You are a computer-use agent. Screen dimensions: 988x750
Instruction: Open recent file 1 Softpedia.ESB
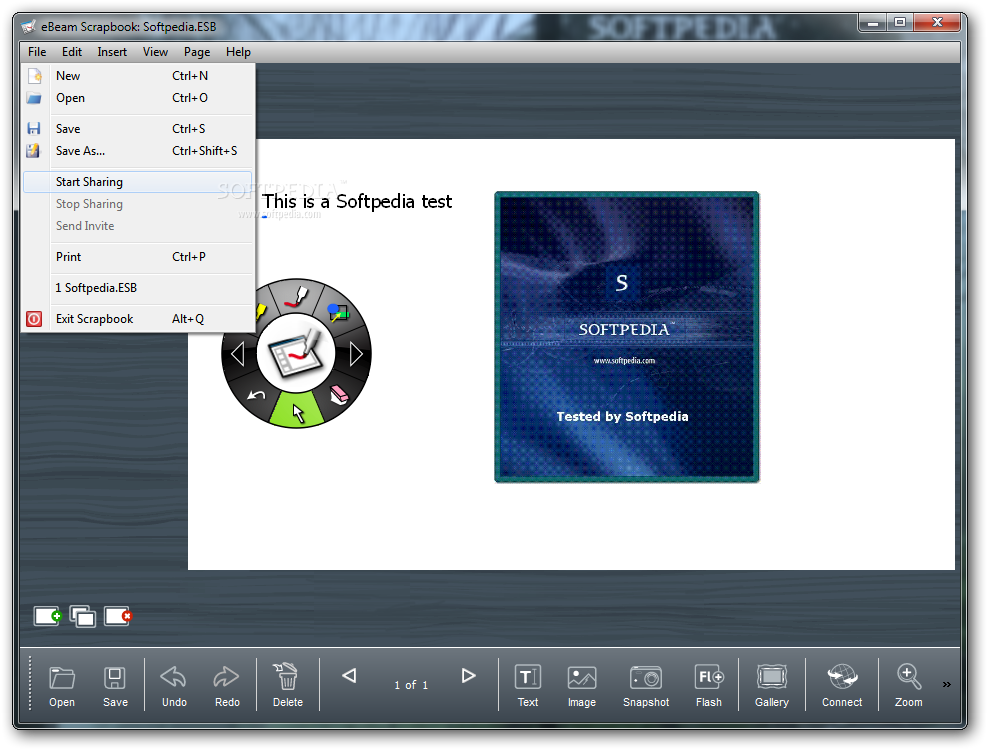point(137,287)
